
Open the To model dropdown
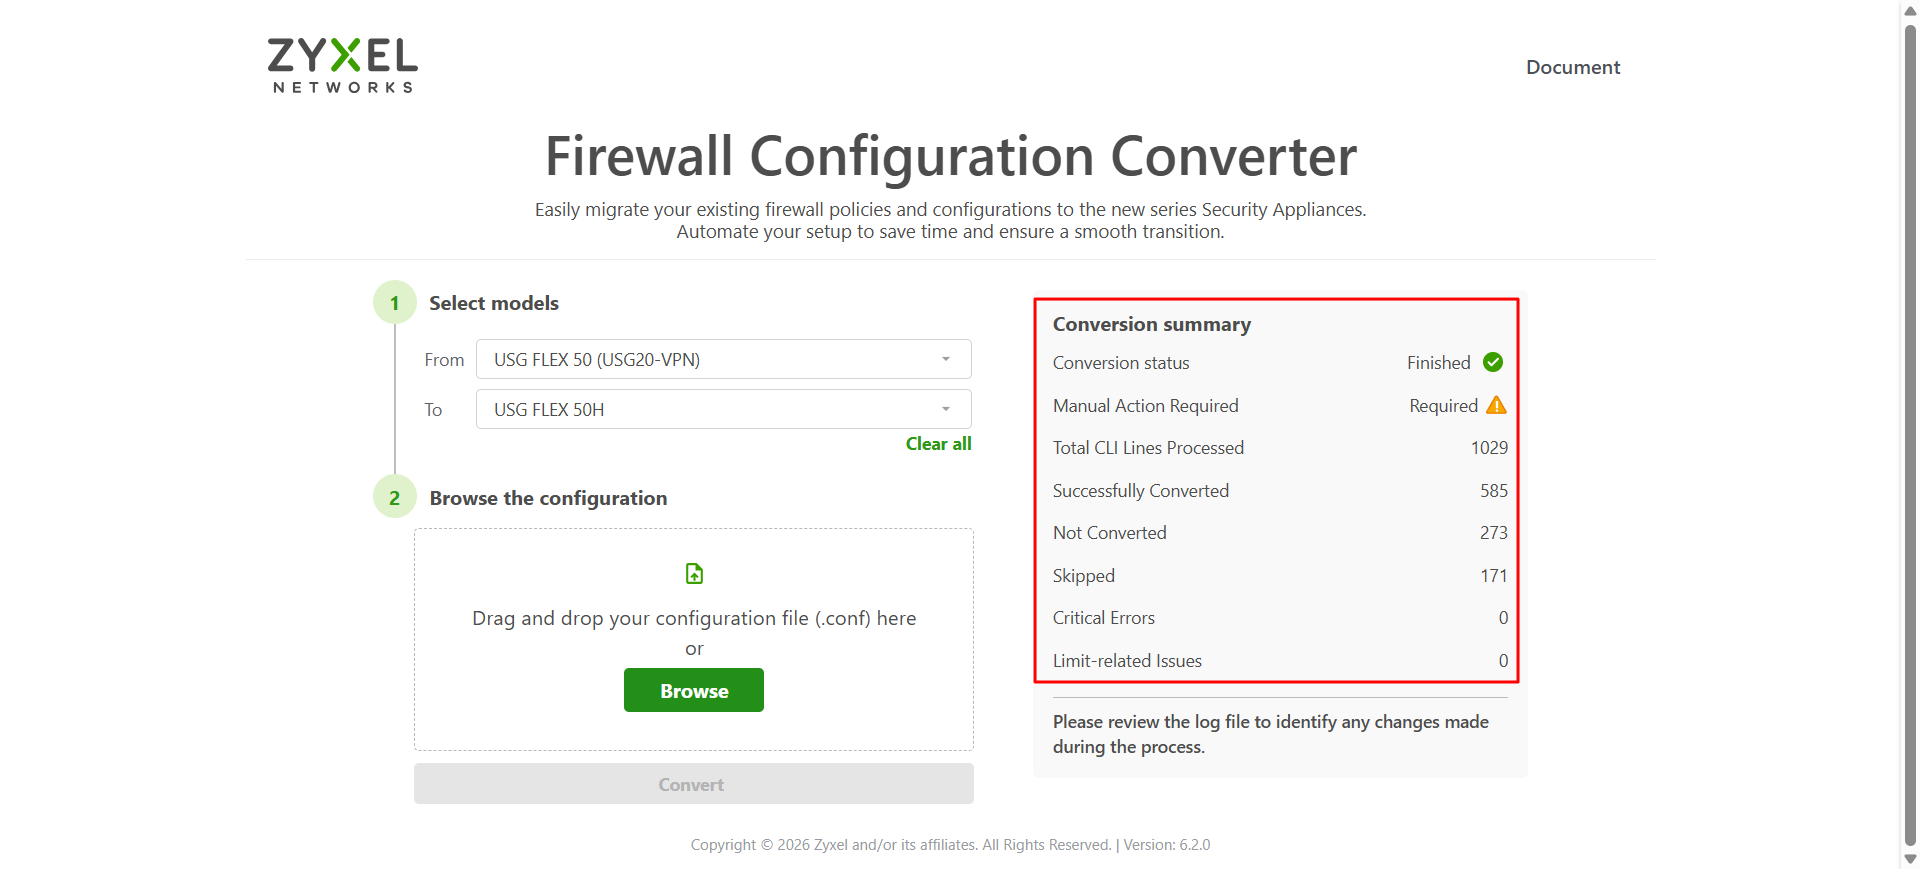[x=724, y=409]
